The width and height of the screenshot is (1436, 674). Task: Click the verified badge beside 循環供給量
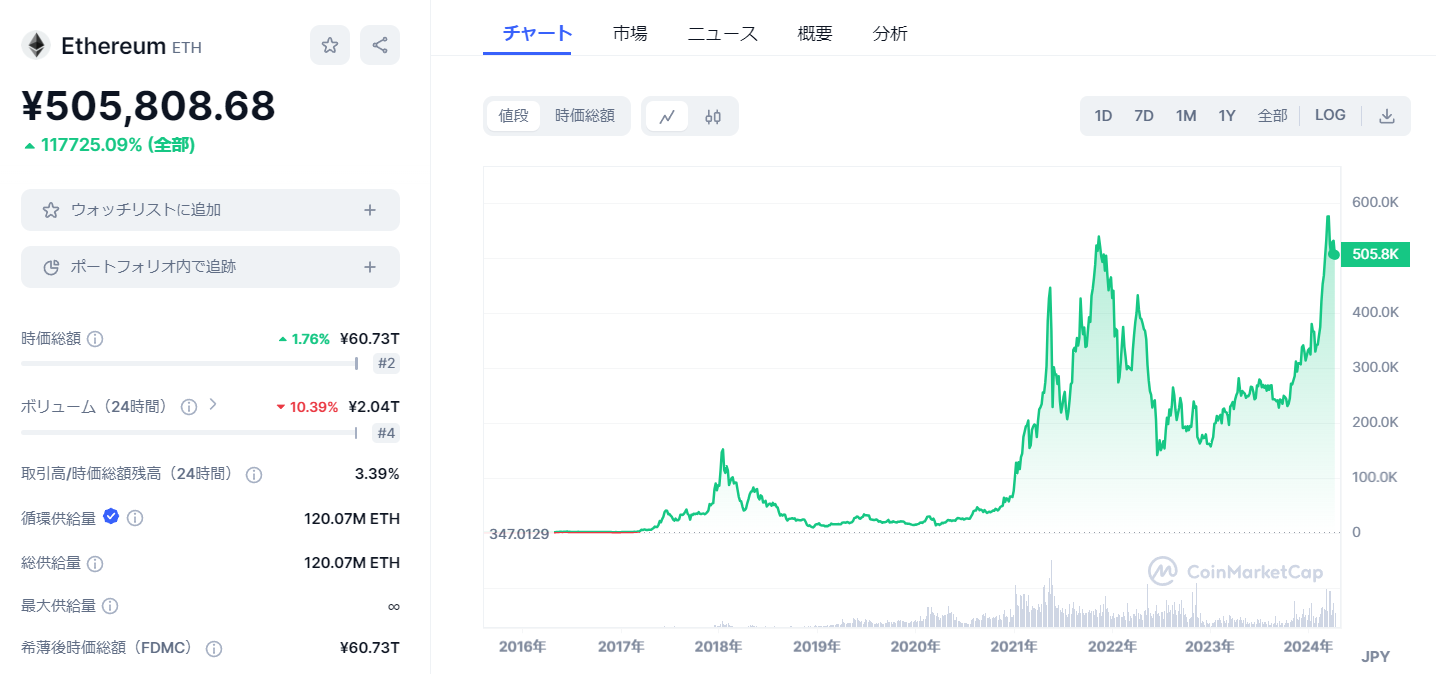coord(112,517)
